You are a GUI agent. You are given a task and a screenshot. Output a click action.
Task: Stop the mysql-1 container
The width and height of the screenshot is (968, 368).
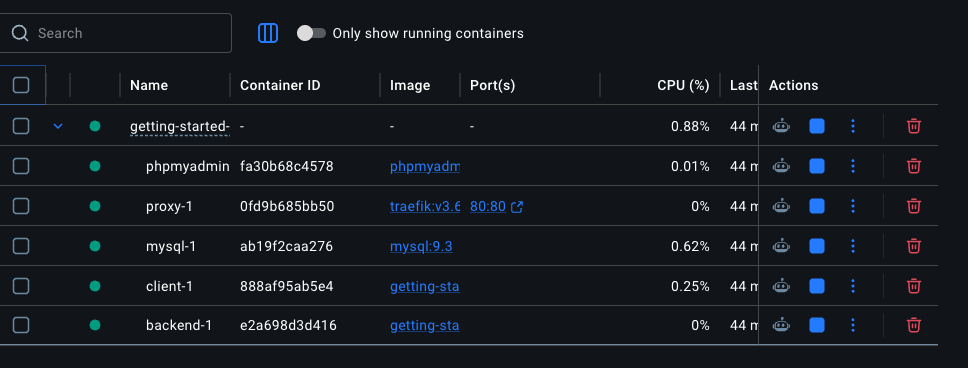[x=817, y=246]
